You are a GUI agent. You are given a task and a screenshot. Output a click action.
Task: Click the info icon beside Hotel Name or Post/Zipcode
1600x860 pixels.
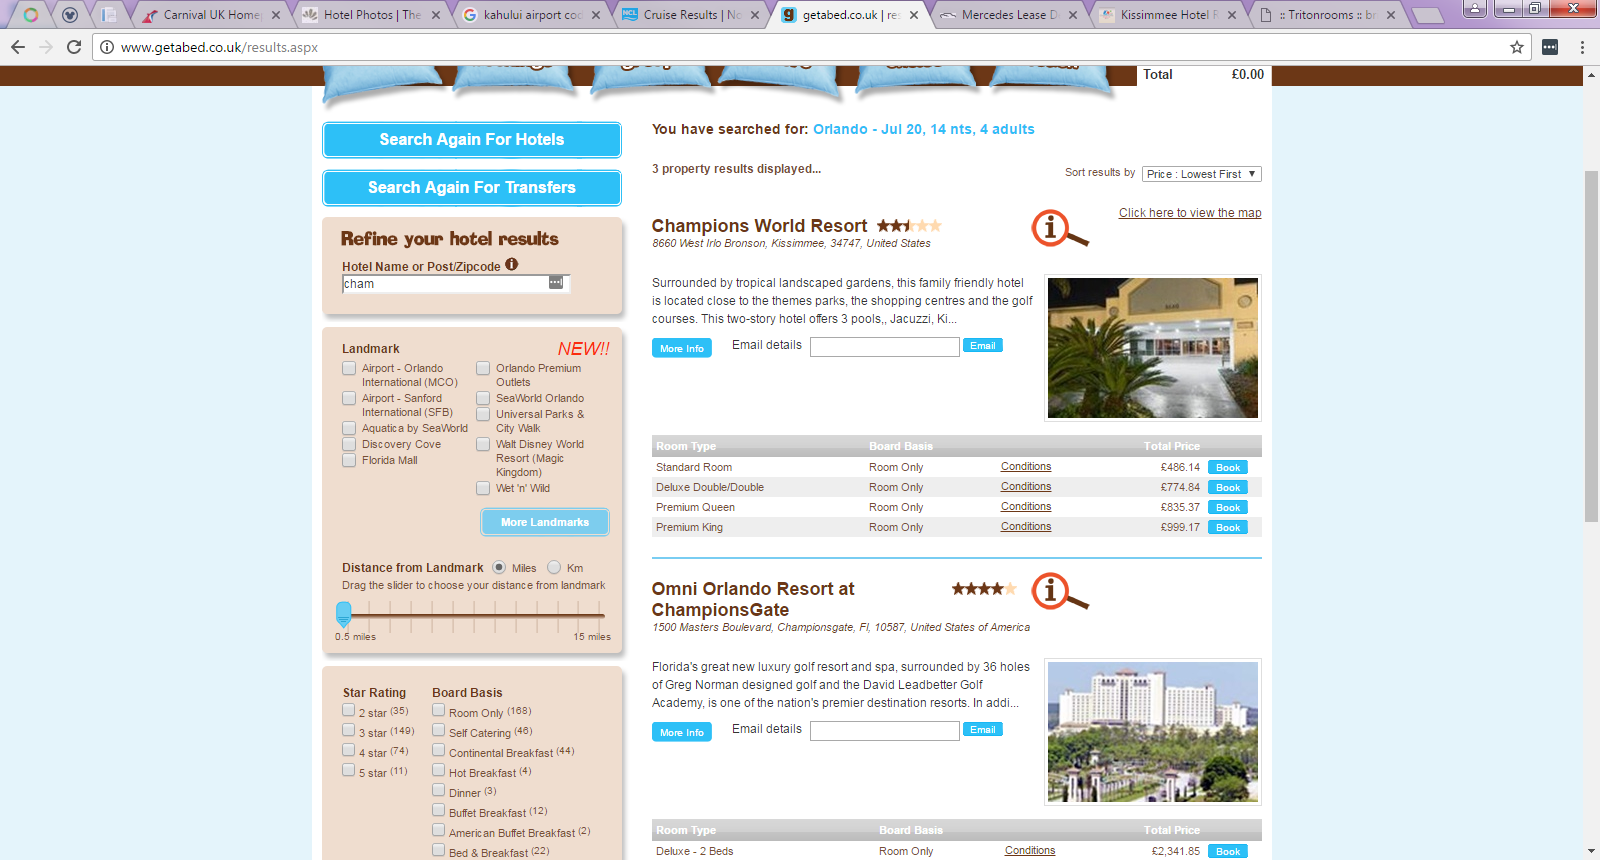(512, 265)
